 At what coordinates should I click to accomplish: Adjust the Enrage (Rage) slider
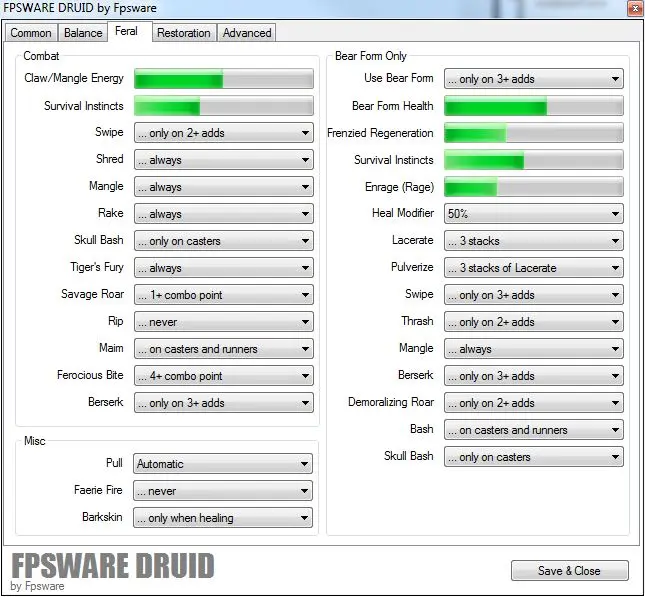[x=534, y=187]
